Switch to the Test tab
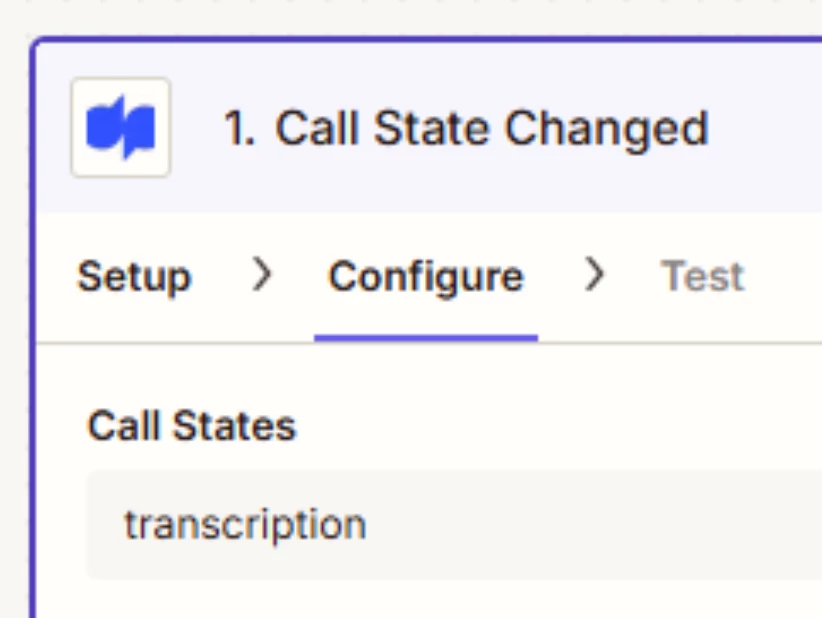This screenshot has height=618, width=822. pos(702,276)
